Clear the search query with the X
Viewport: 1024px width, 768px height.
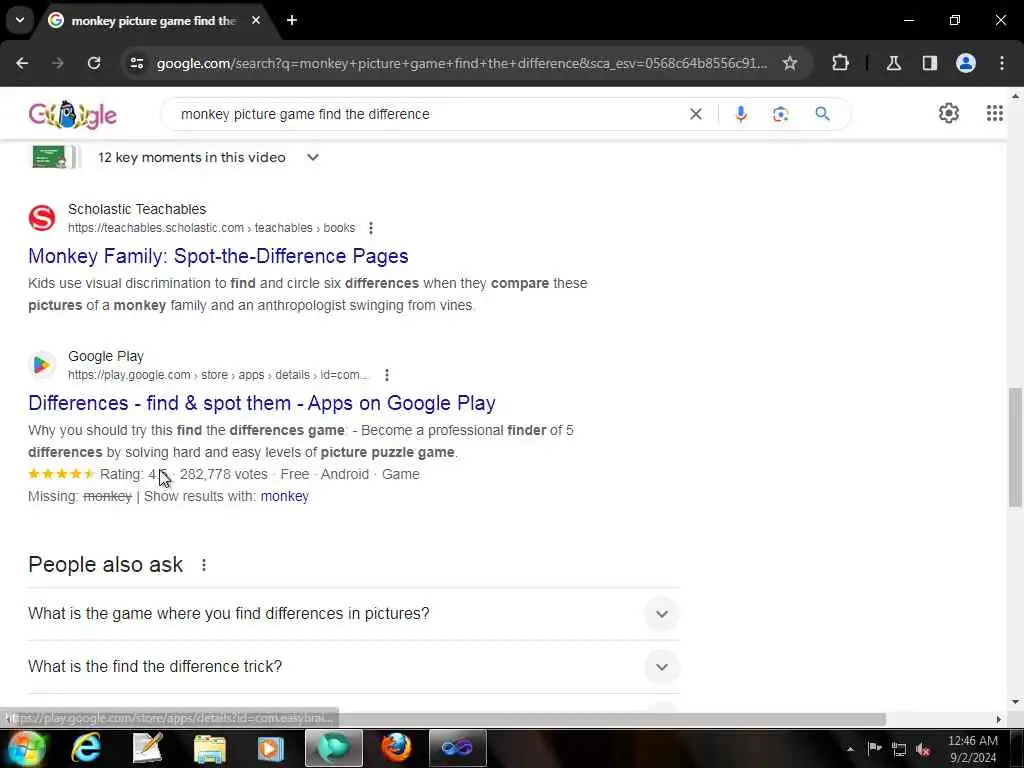[x=696, y=114]
